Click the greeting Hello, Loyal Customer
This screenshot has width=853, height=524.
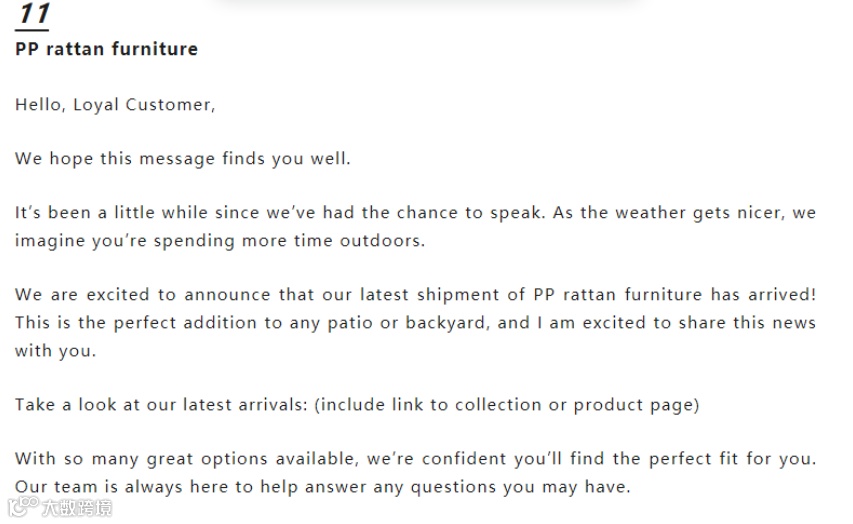pyautogui.click(x=115, y=104)
